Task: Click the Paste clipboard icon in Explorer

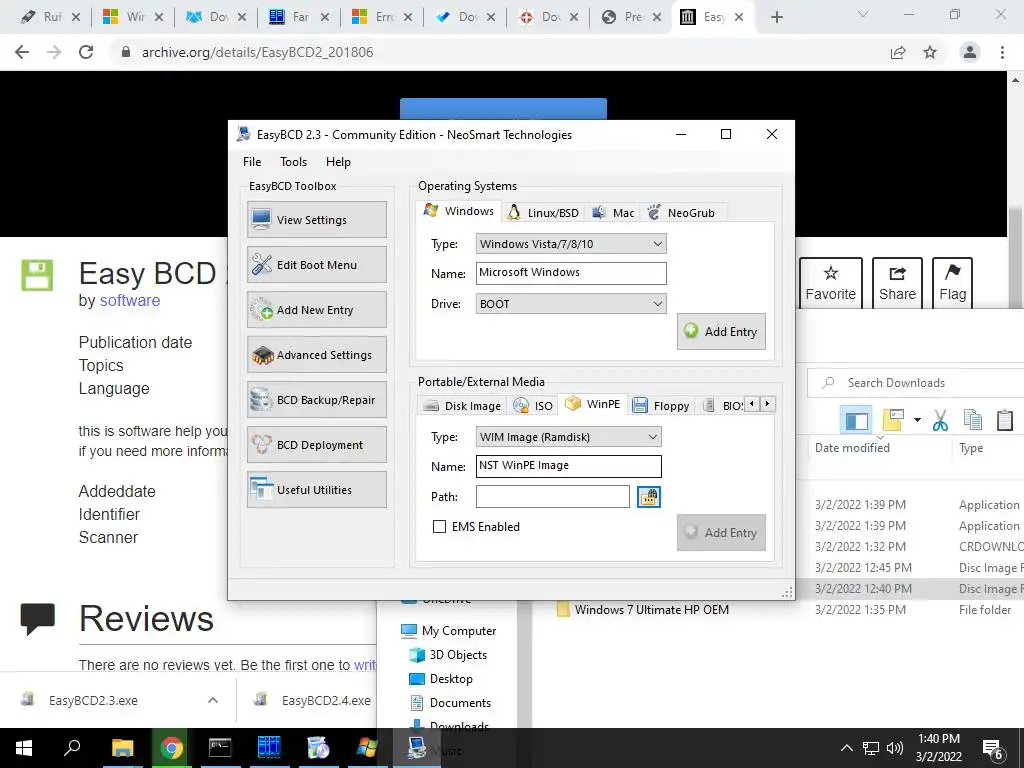Action: tap(1005, 420)
